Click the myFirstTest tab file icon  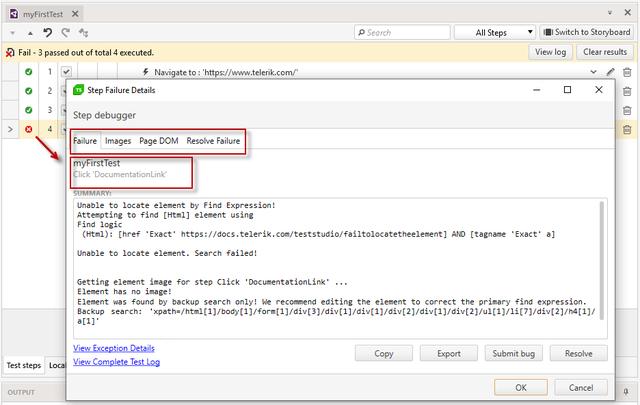pos(14,14)
